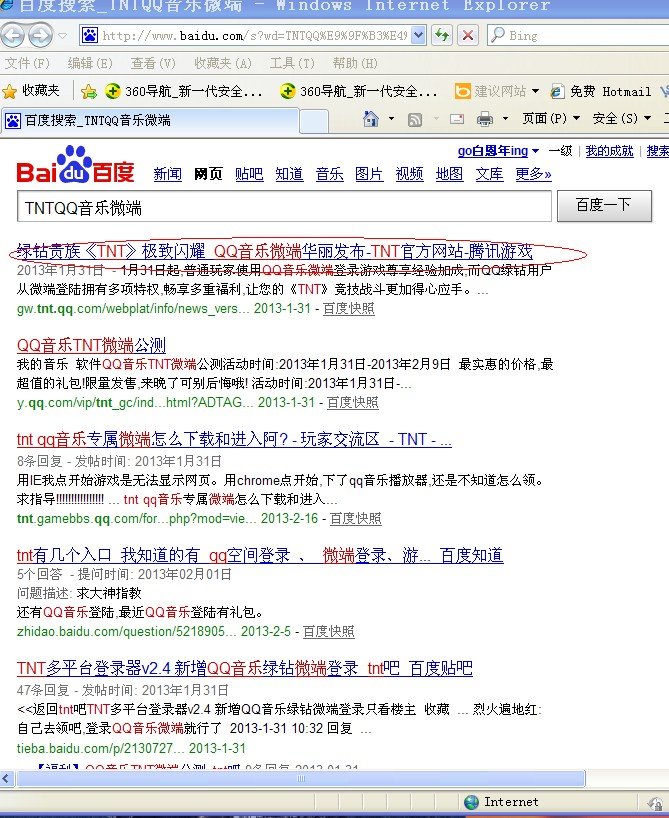Screen dimensions: 669x818
Task: Open the 收藏夹(A) menu
Action: (223, 63)
